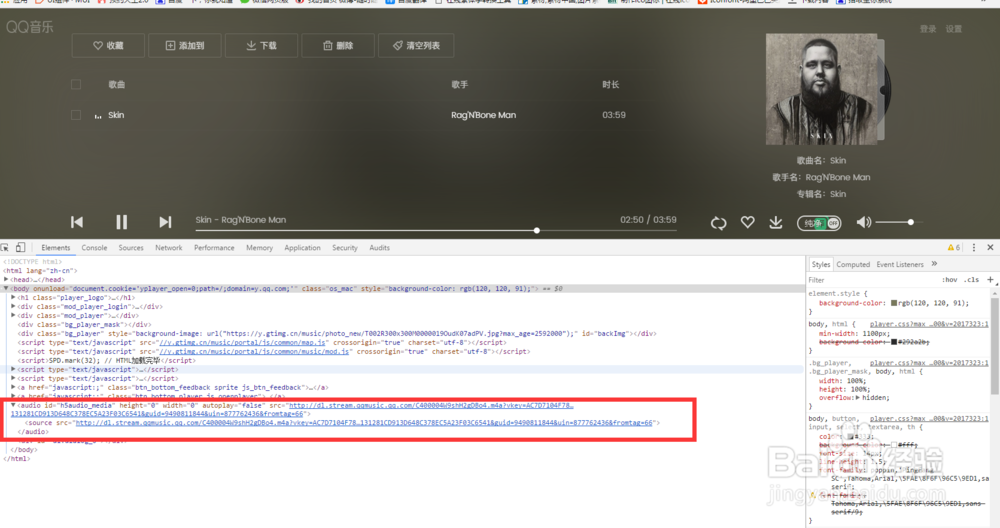The width and height of the screenshot is (1000, 528).
Task: Expand the head element node
Action: (6, 279)
